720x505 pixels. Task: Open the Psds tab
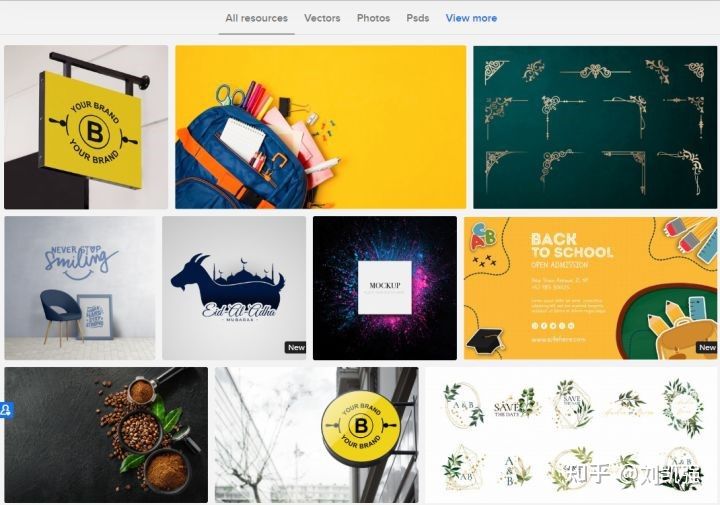tap(417, 18)
